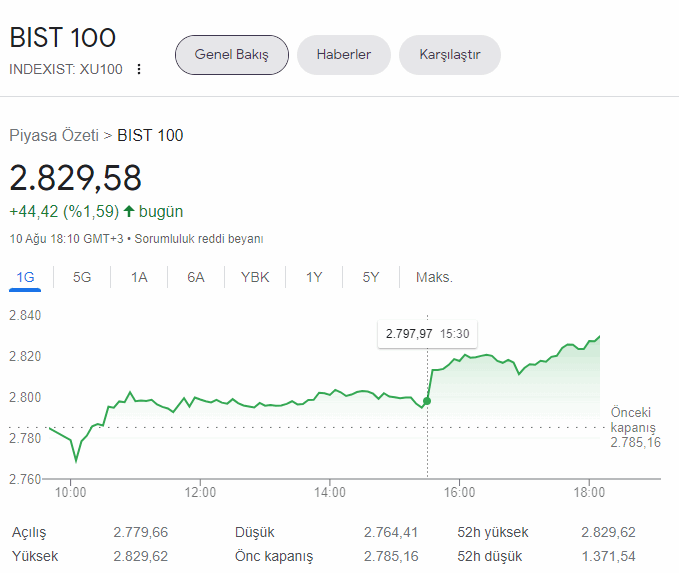Show the 1Y chart range
This screenshot has width=679, height=573.
[x=314, y=277]
